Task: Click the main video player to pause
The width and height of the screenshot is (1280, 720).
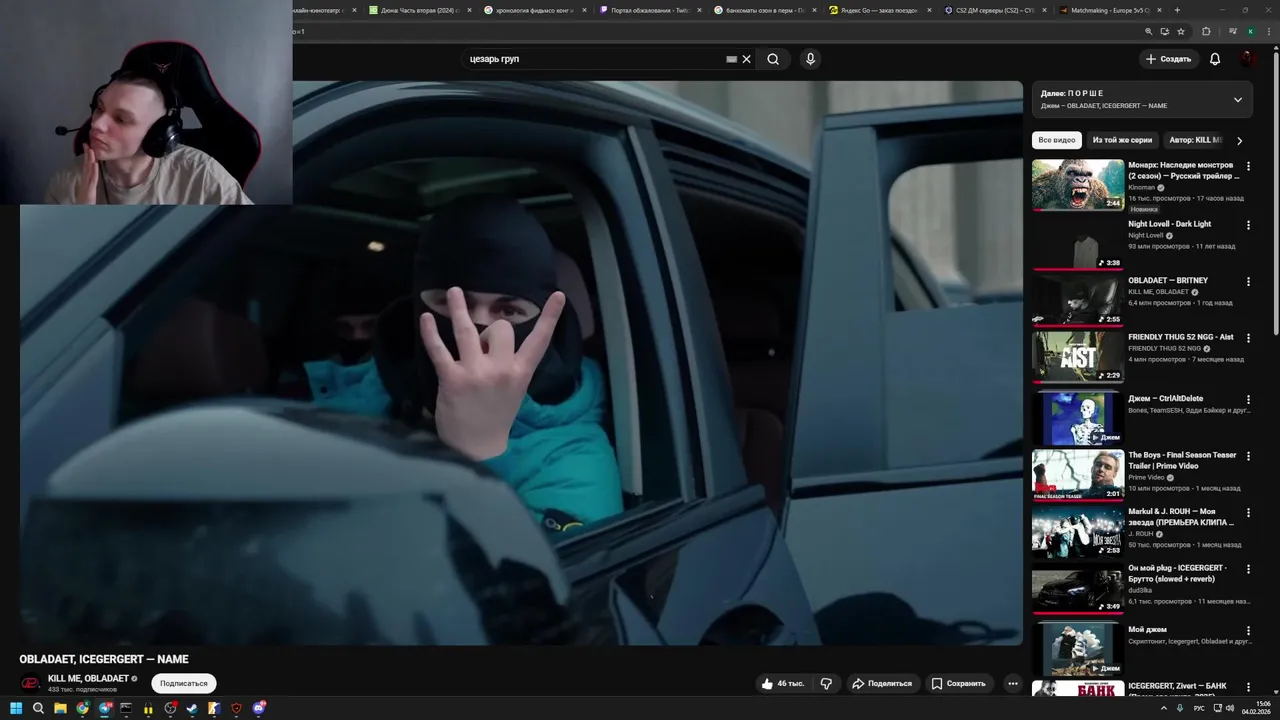Action: point(520,363)
